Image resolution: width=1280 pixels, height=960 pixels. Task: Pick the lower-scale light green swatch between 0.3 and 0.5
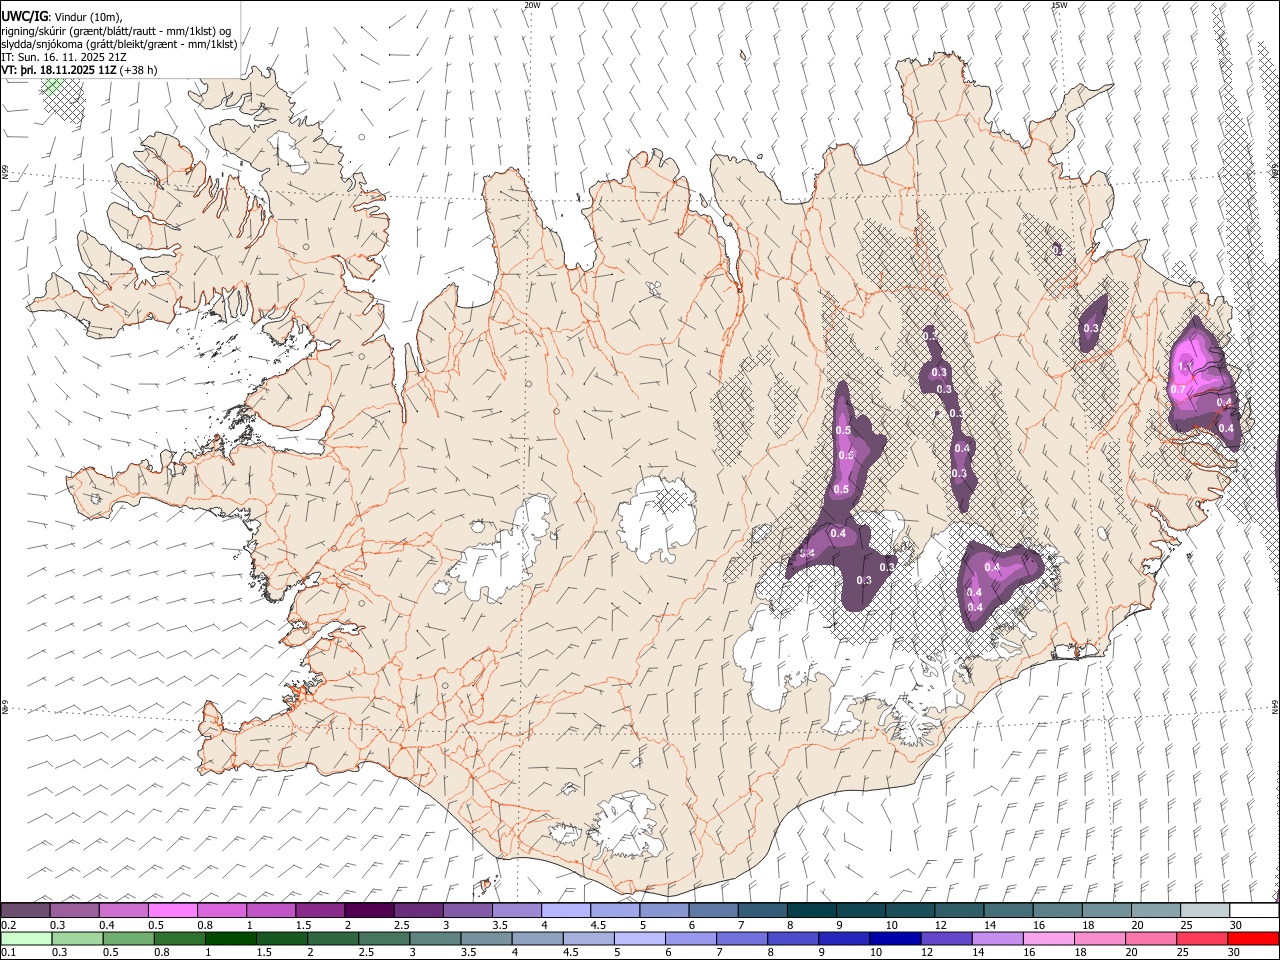pyautogui.click(x=77, y=939)
